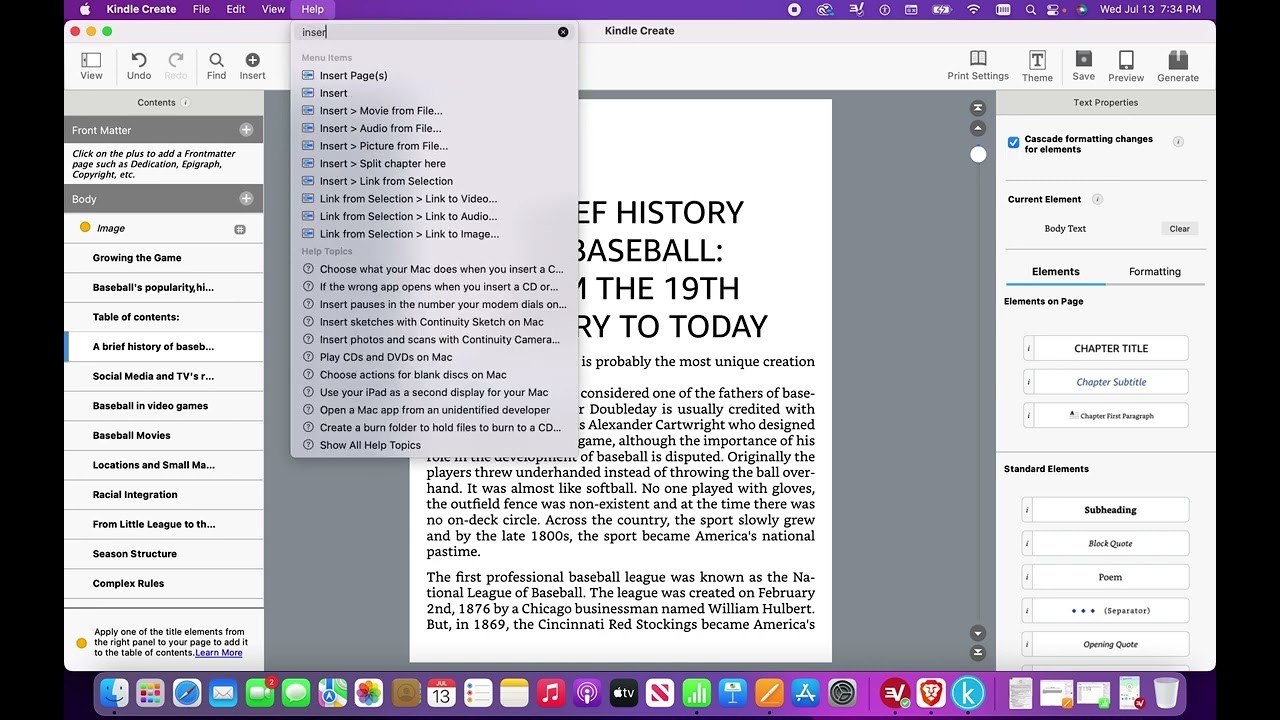Clear the help search field
The image size is (1280, 720).
563,32
